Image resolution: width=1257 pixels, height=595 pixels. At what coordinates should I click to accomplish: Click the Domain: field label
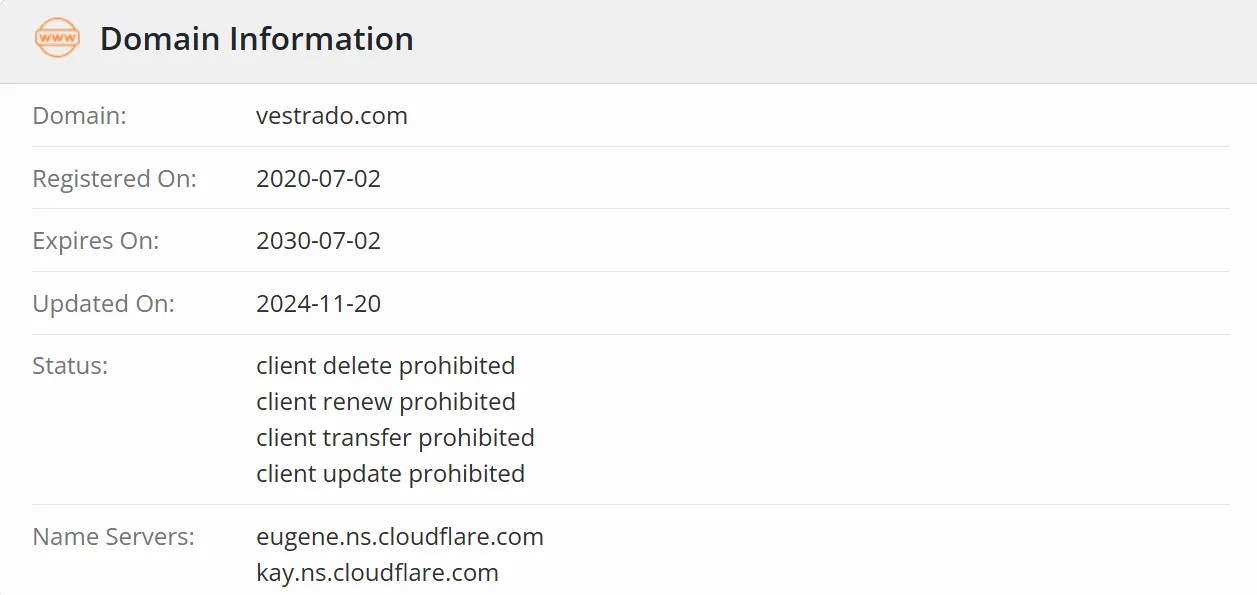pos(80,116)
